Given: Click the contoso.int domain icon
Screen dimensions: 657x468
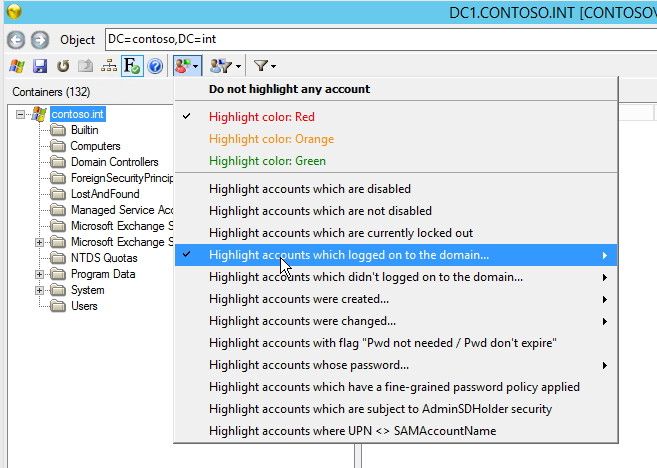Looking at the screenshot, I should pos(39,114).
